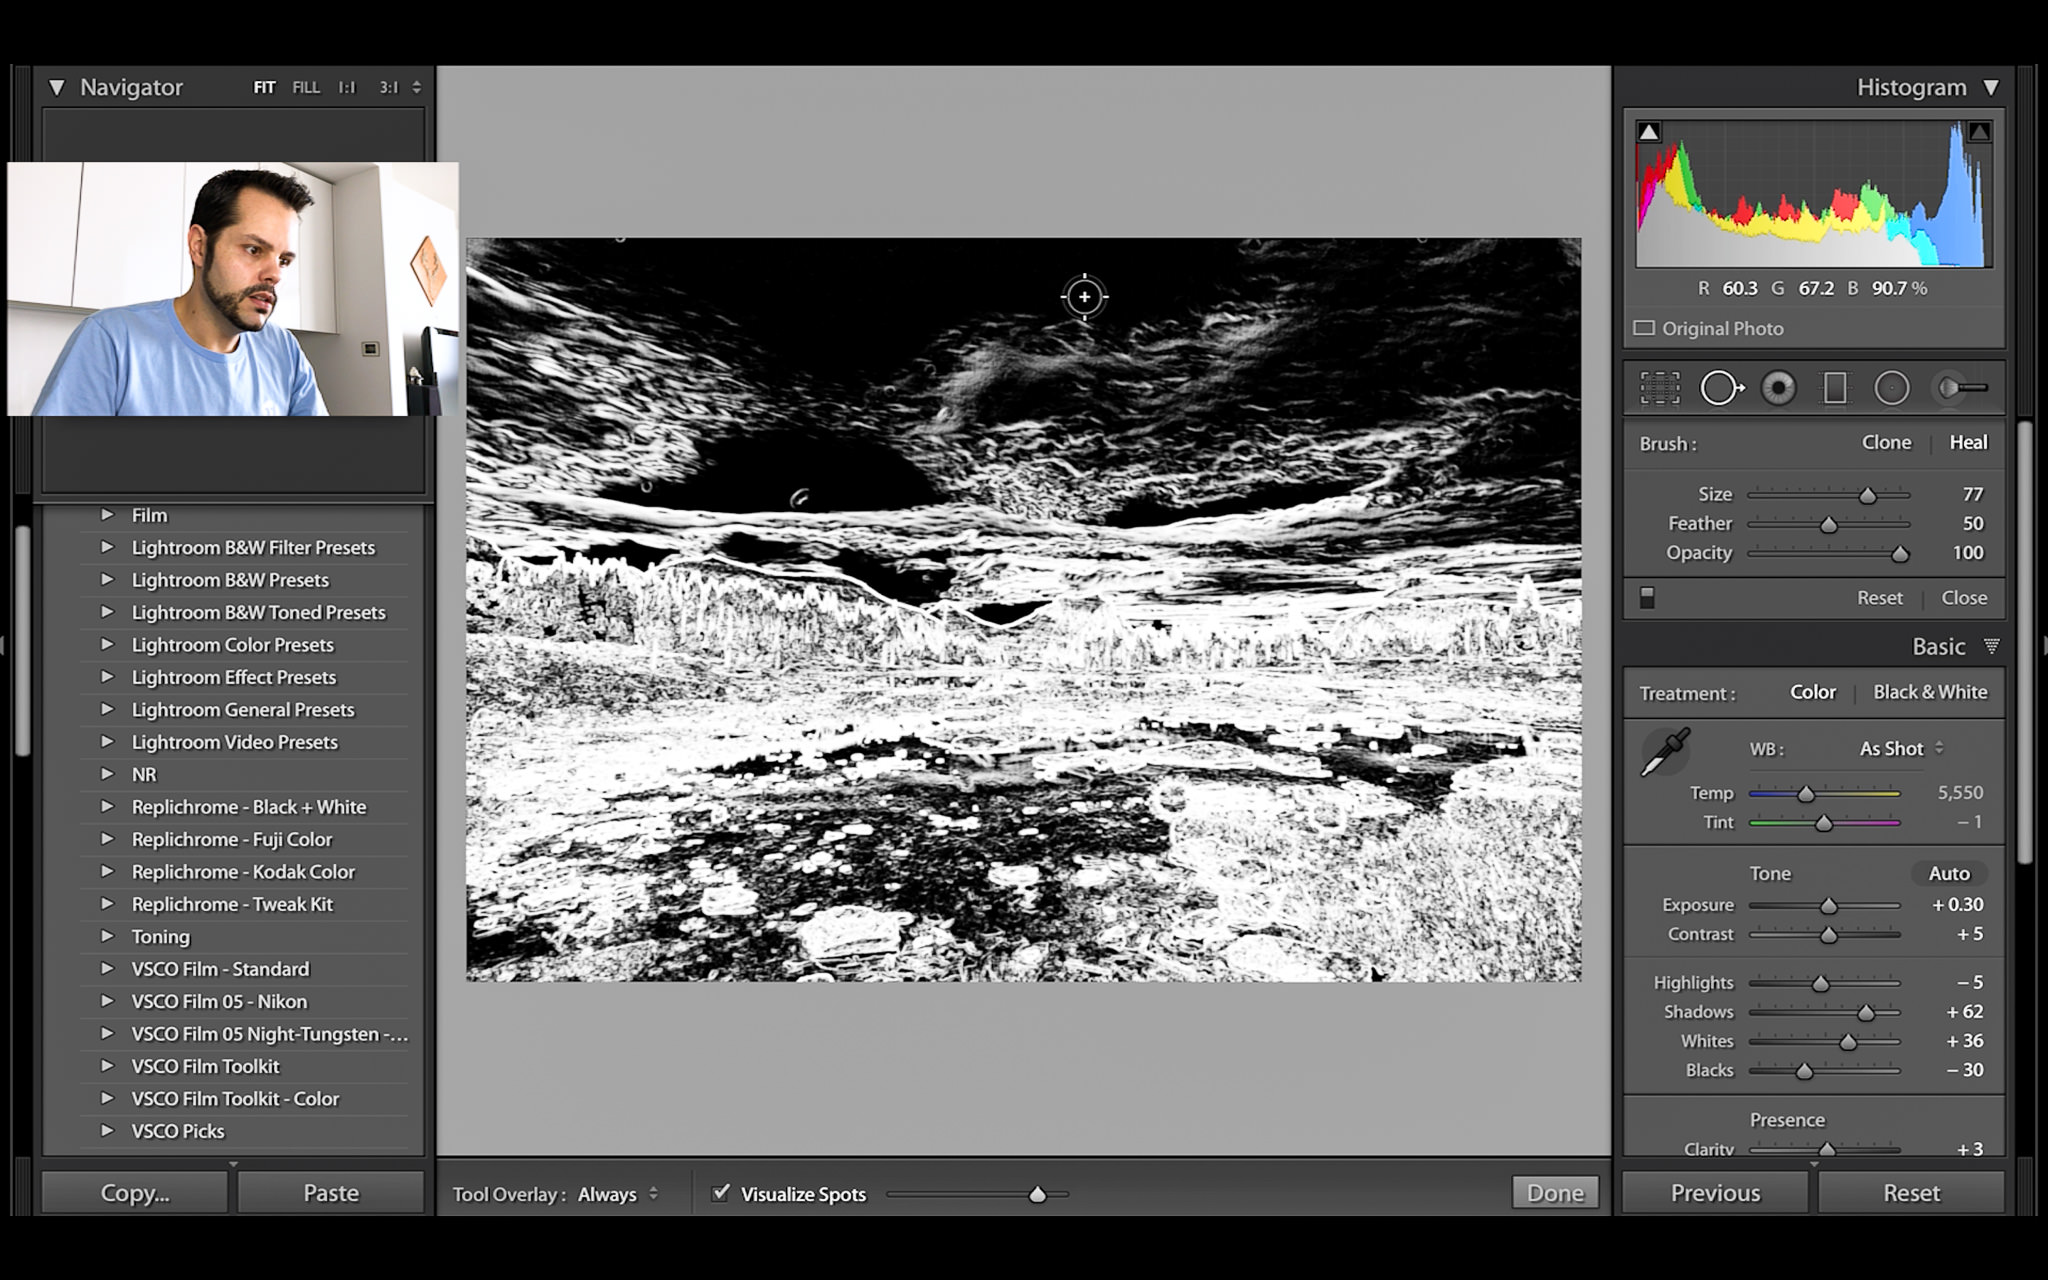
Task: Click the Reset button in Develop module
Action: [1911, 1193]
